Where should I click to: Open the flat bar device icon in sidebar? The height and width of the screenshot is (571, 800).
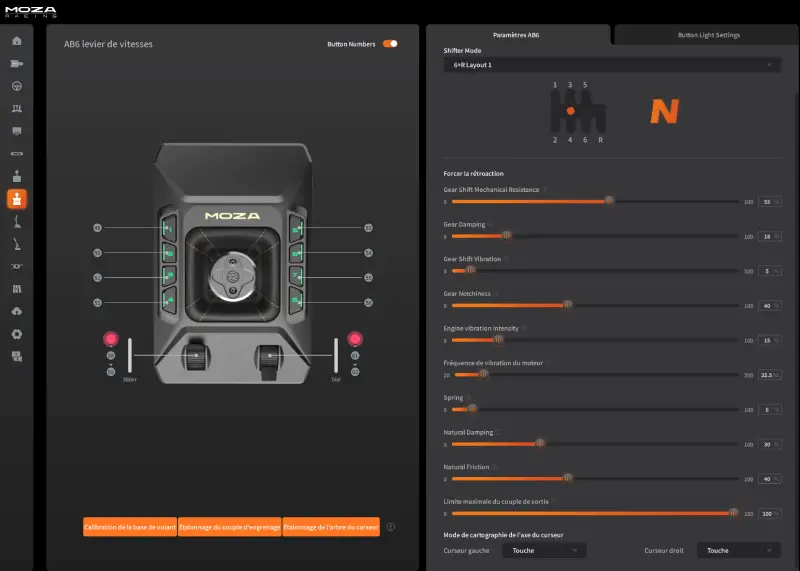pyautogui.click(x=17, y=154)
